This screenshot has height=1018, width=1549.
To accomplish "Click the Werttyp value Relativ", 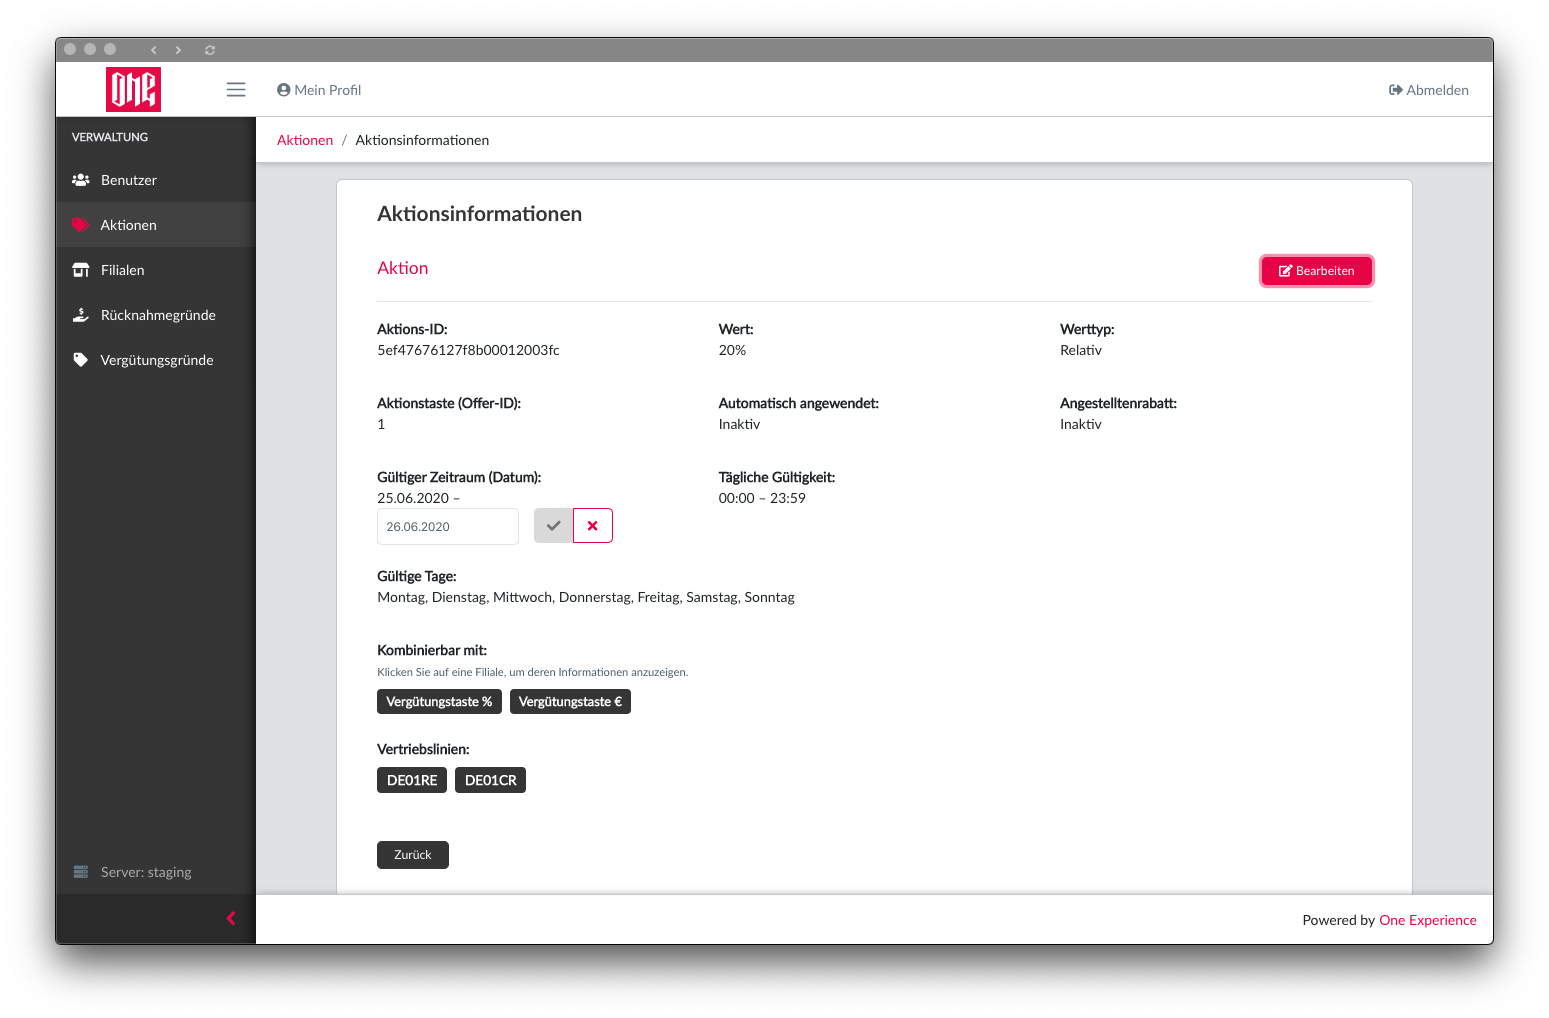I will pyautogui.click(x=1081, y=350).
